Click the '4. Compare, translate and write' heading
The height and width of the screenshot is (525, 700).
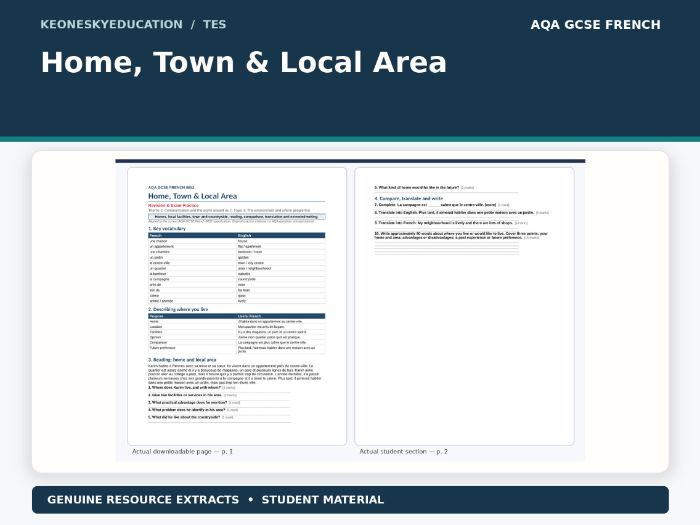coord(409,198)
